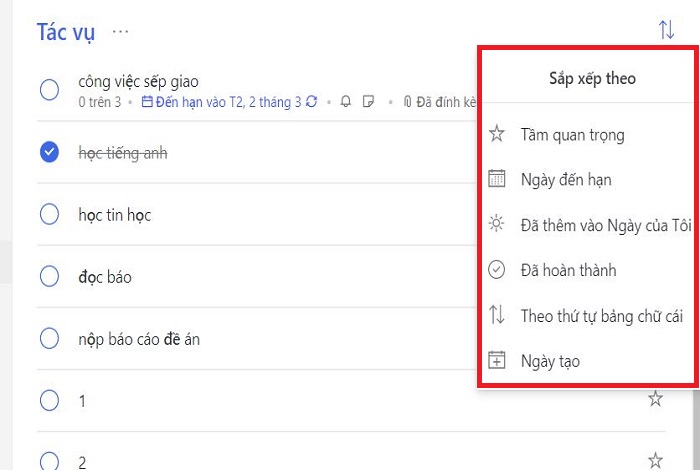This screenshot has height=470, width=700.
Task: Open the task học tiếng anh
Action: 123,153
